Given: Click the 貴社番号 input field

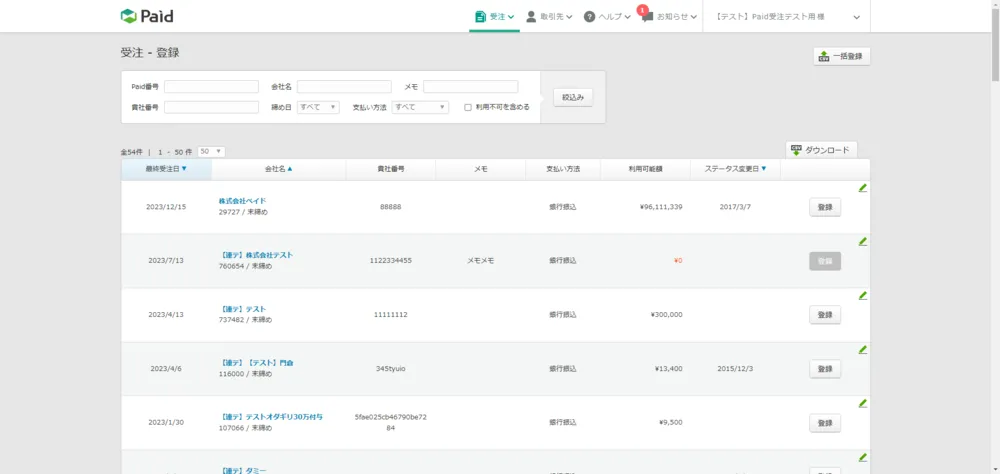Looking at the screenshot, I should tap(211, 107).
